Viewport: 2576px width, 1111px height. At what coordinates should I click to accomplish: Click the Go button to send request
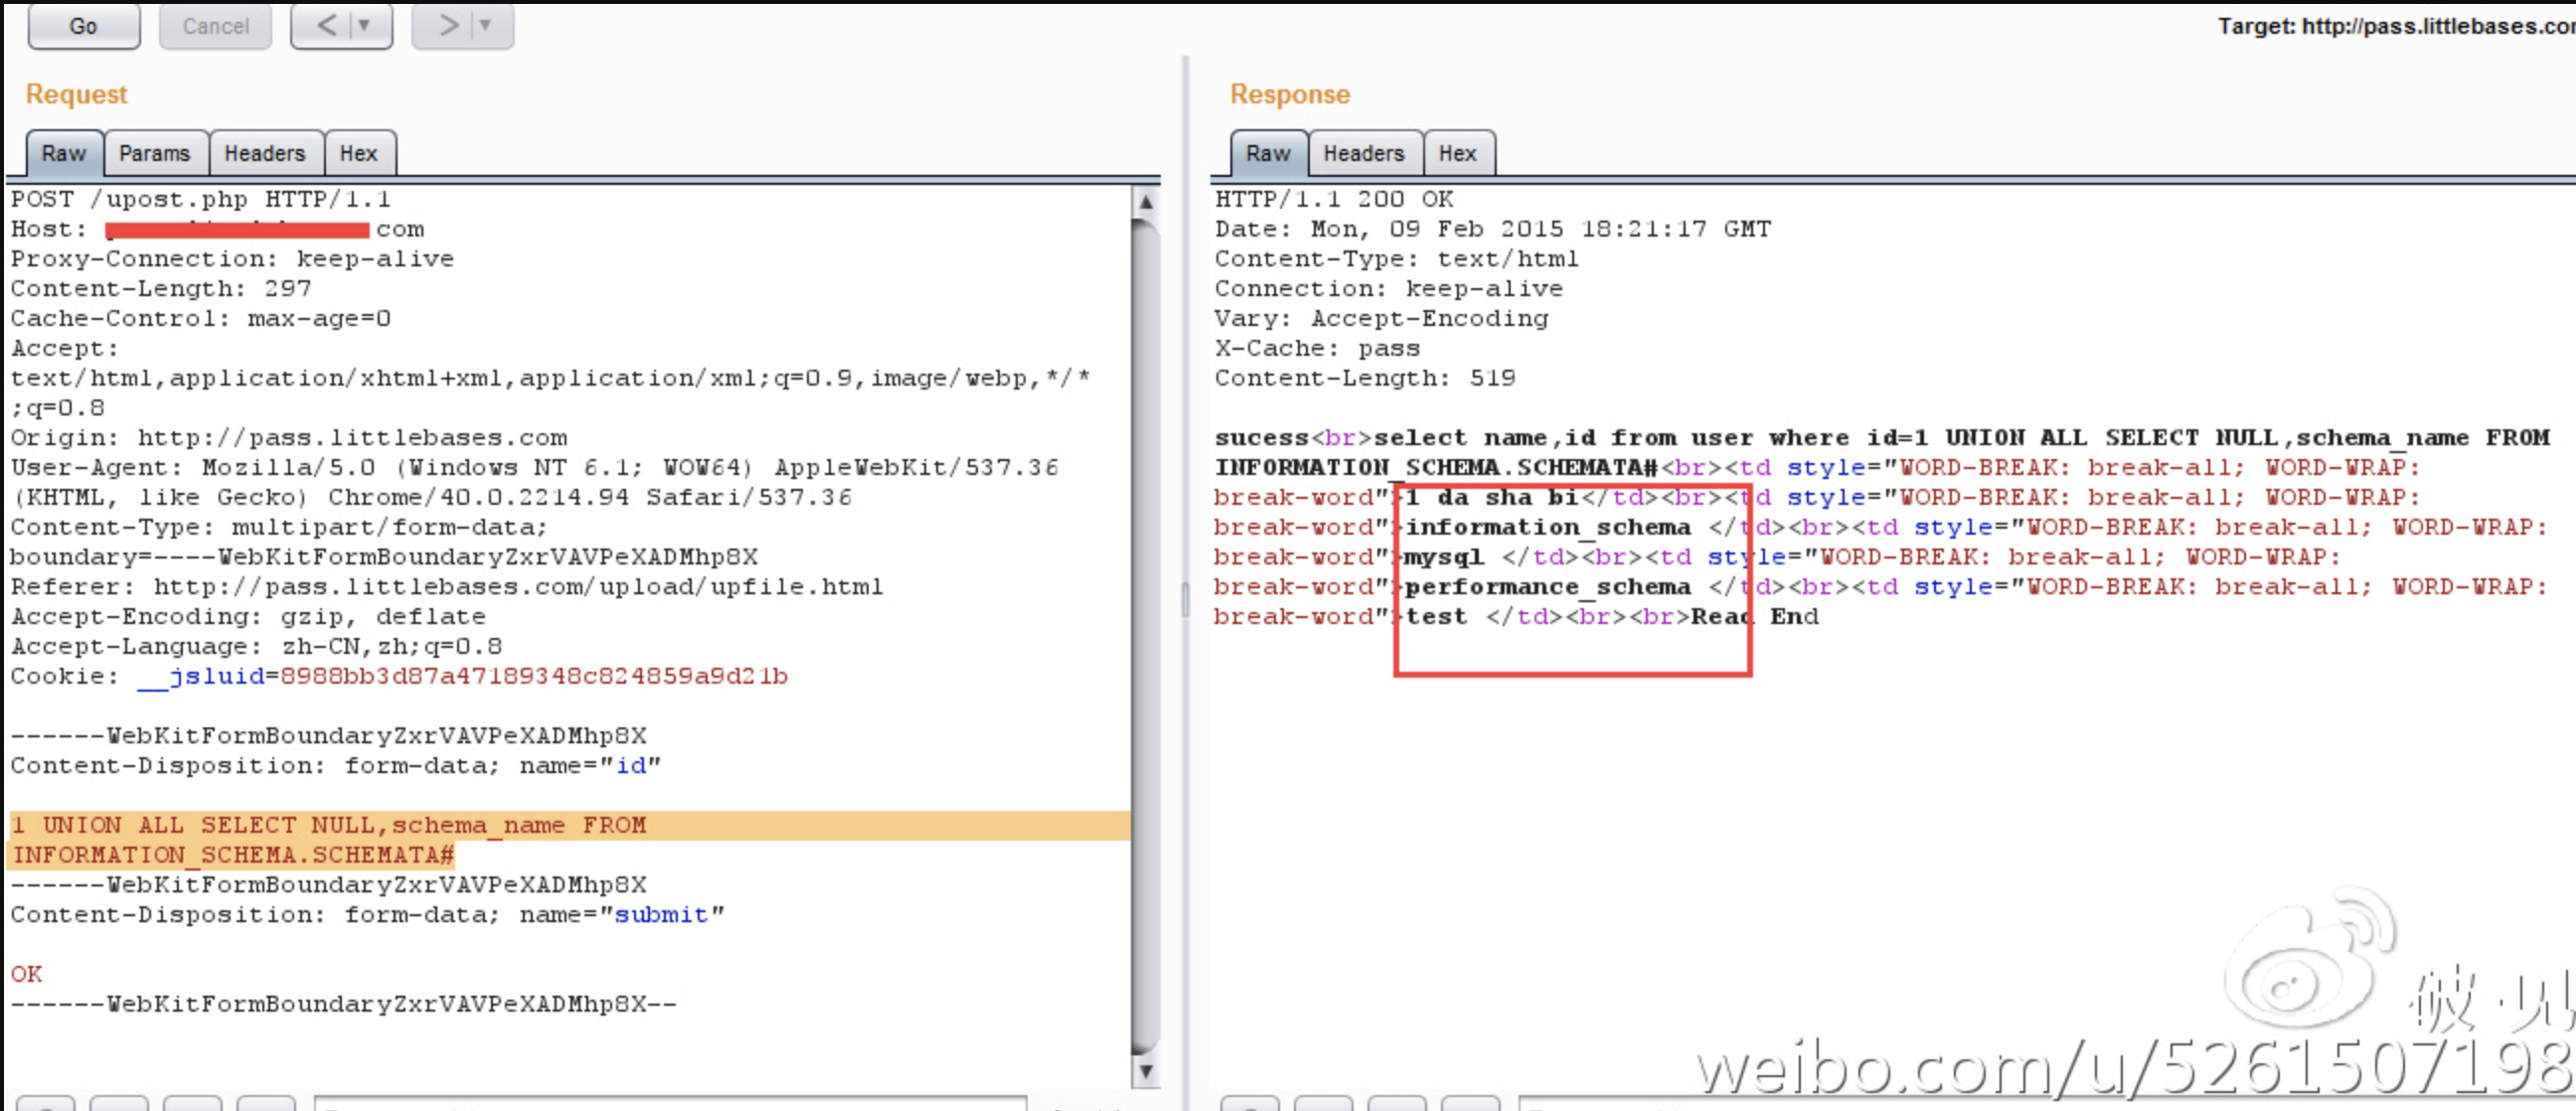click(x=83, y=26)
